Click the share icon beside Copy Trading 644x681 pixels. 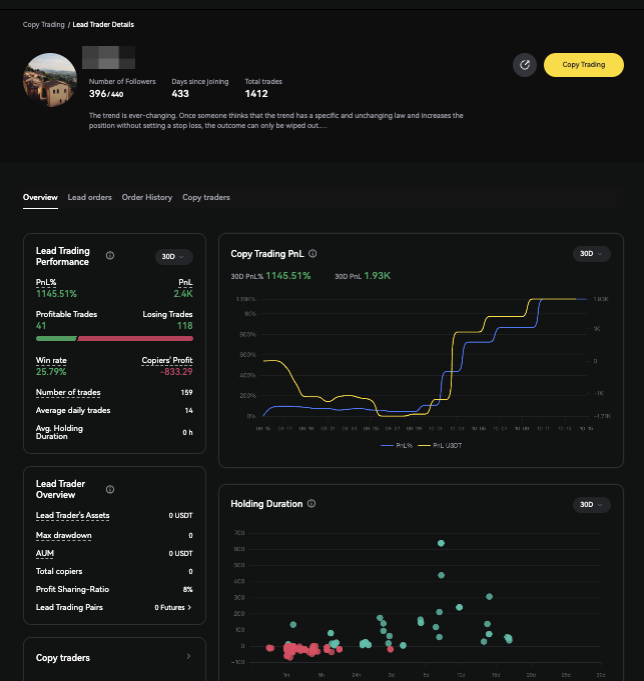[525, 65]
